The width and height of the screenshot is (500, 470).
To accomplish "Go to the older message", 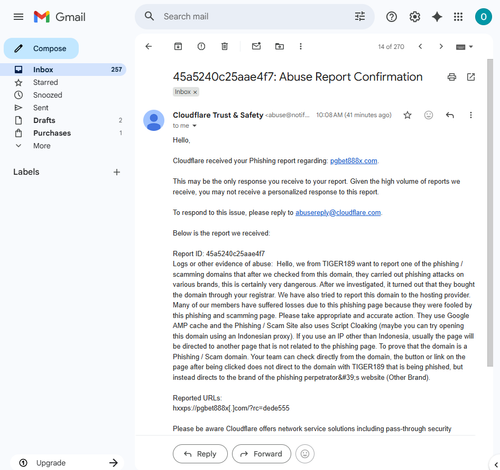I will 441,46.
